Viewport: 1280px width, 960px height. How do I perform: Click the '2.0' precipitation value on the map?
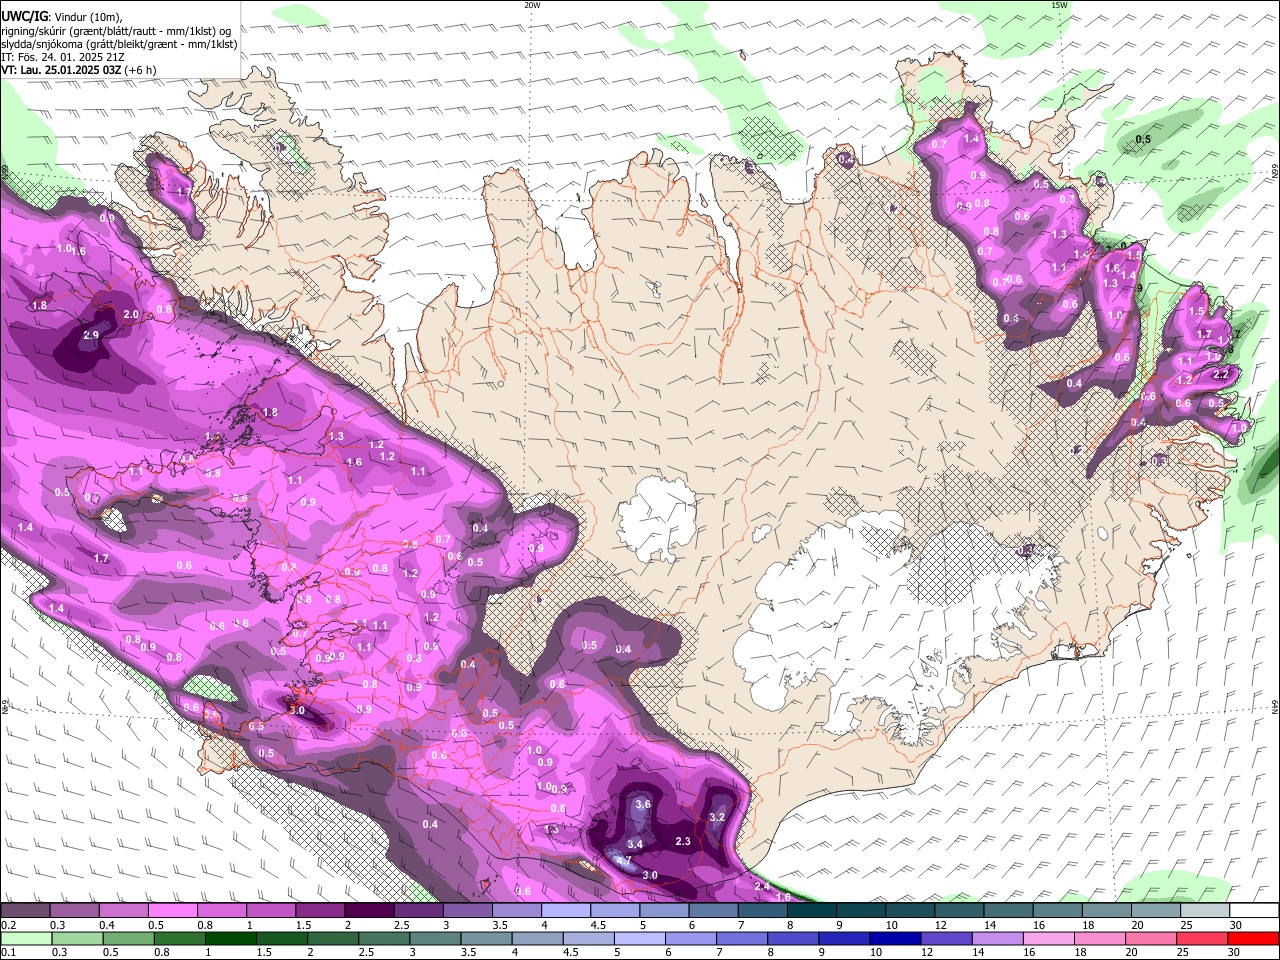[x=130, y=314]
